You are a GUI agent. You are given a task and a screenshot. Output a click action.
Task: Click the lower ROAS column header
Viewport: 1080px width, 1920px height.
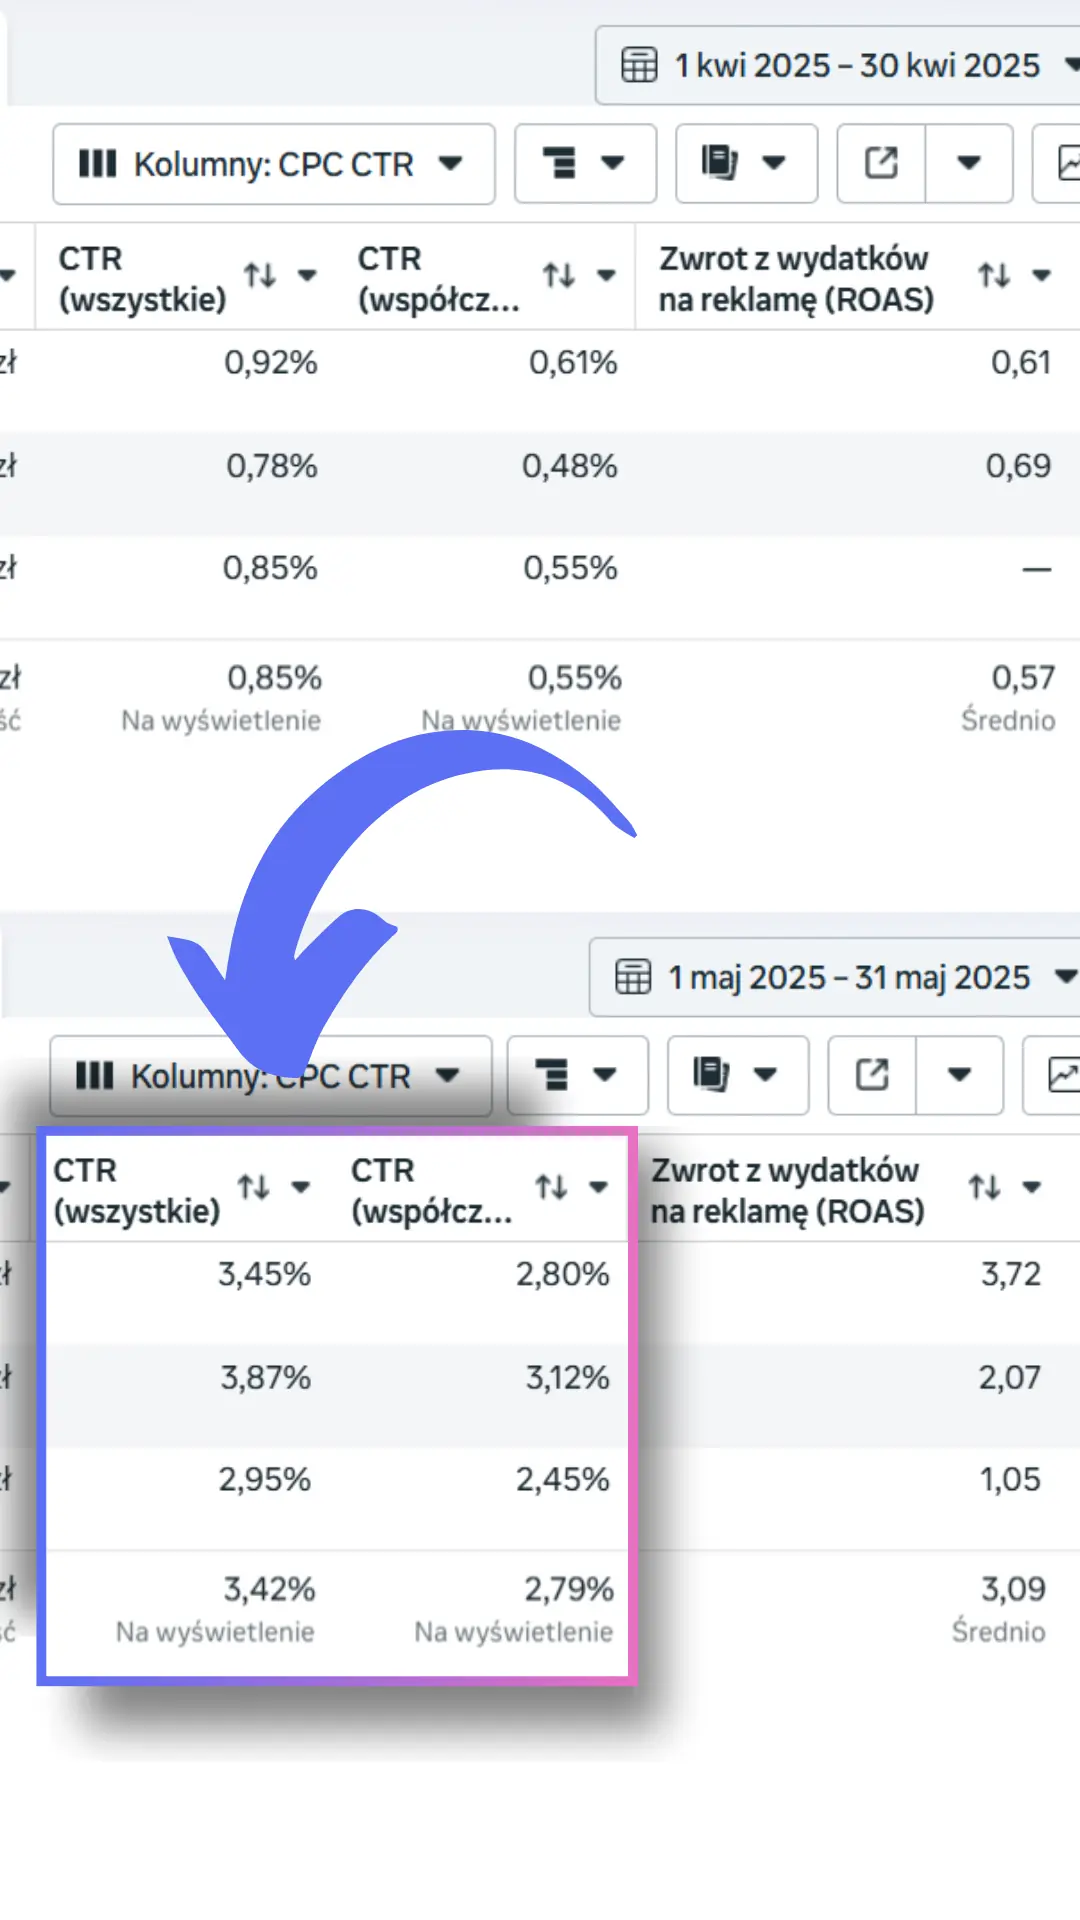787,1190
